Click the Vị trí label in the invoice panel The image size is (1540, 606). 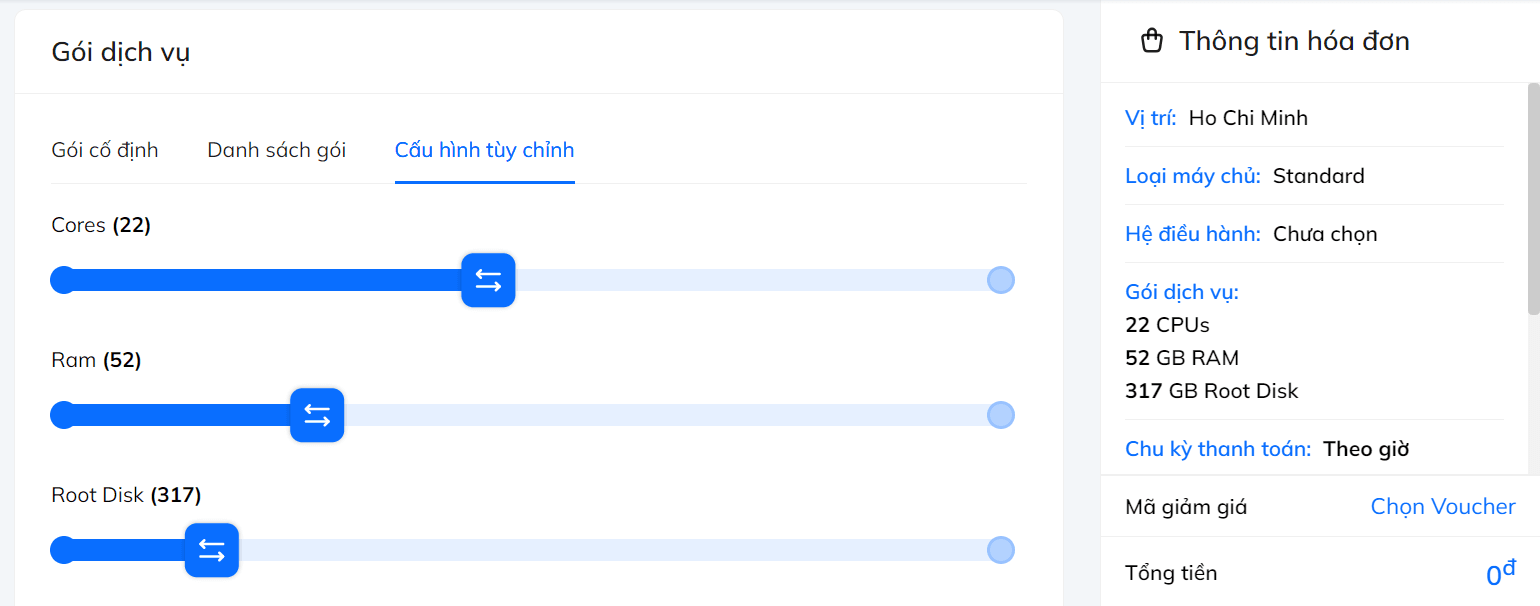tap(1151, 118)
